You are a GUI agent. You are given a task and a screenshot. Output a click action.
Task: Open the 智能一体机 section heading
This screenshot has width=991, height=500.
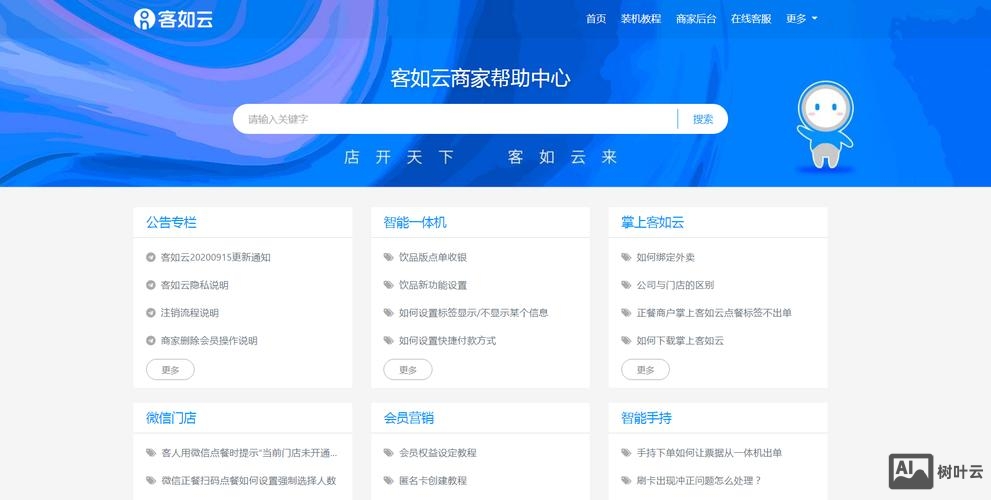point(415,223)
